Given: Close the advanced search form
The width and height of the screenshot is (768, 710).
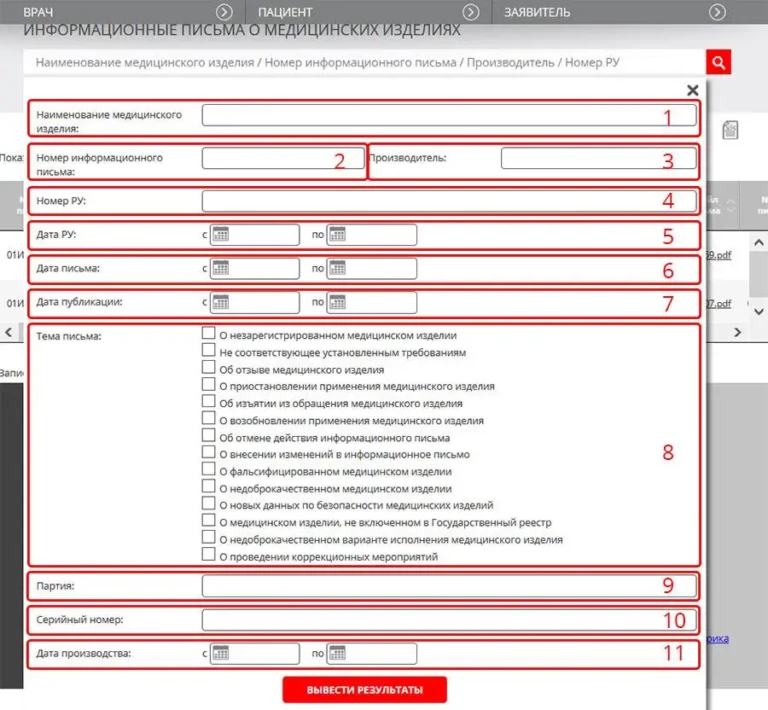Looking at the screenshot, I should tap(692, 90).
